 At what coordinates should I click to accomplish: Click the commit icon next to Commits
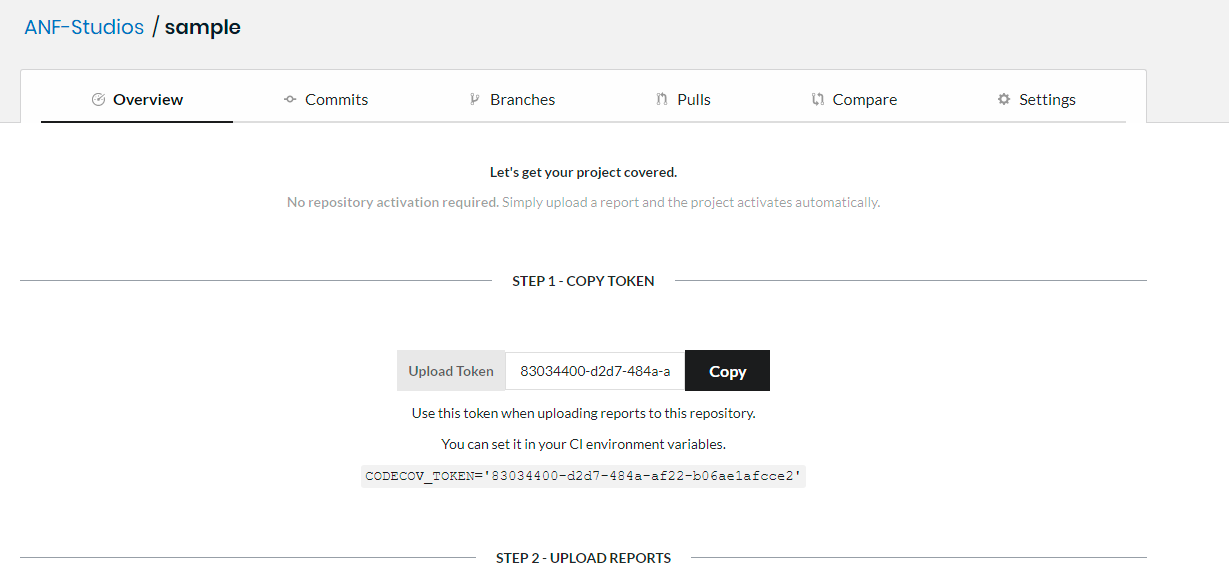(288, 99)
